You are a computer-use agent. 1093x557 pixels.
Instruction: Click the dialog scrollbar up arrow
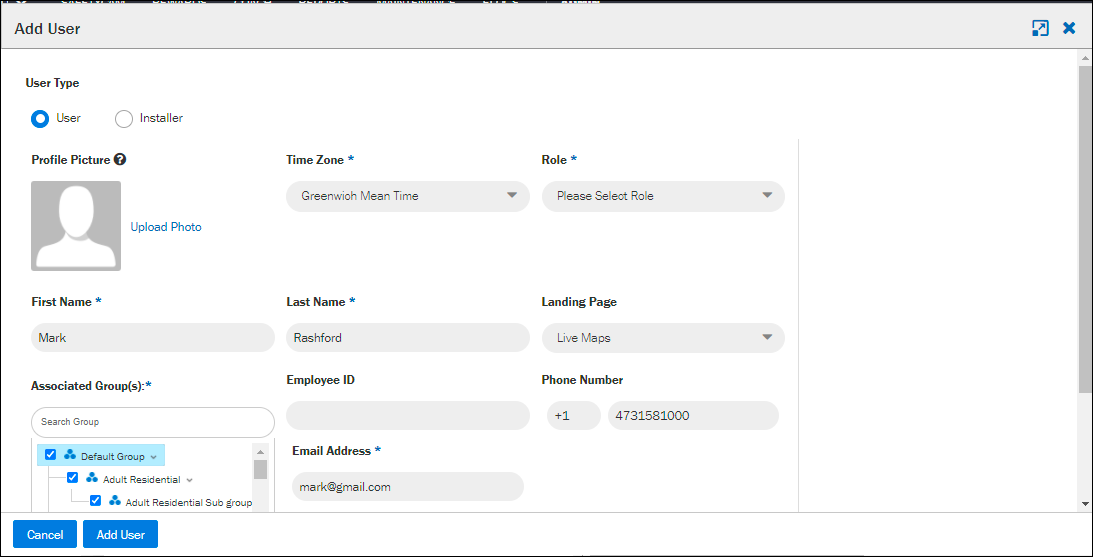[x=1085, y=58]
